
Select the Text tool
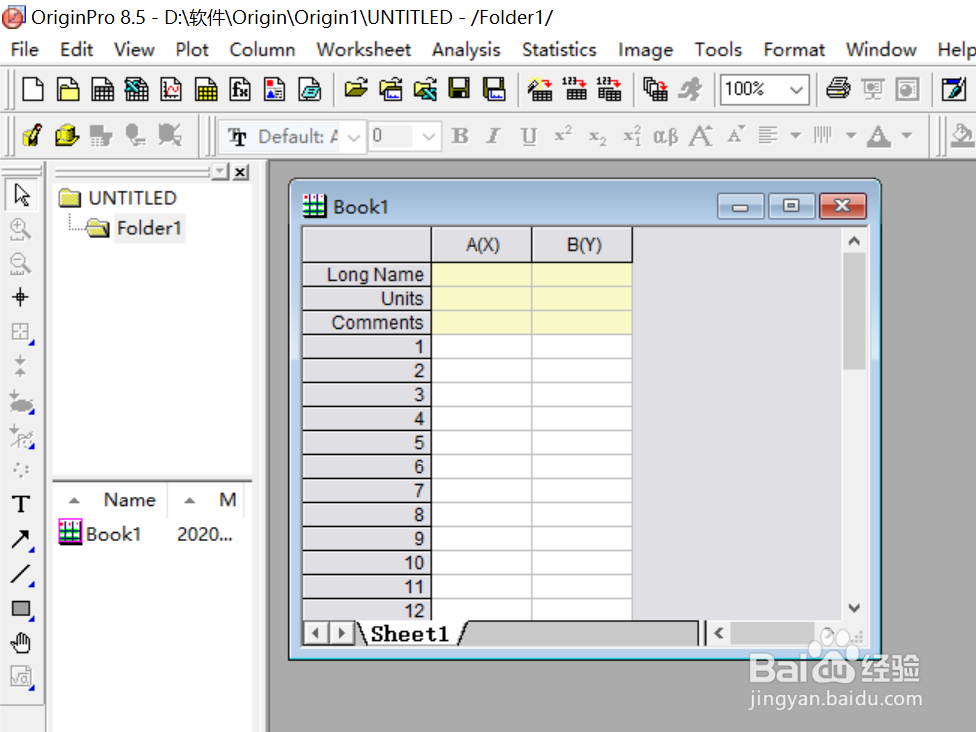(x=21, y=504)
